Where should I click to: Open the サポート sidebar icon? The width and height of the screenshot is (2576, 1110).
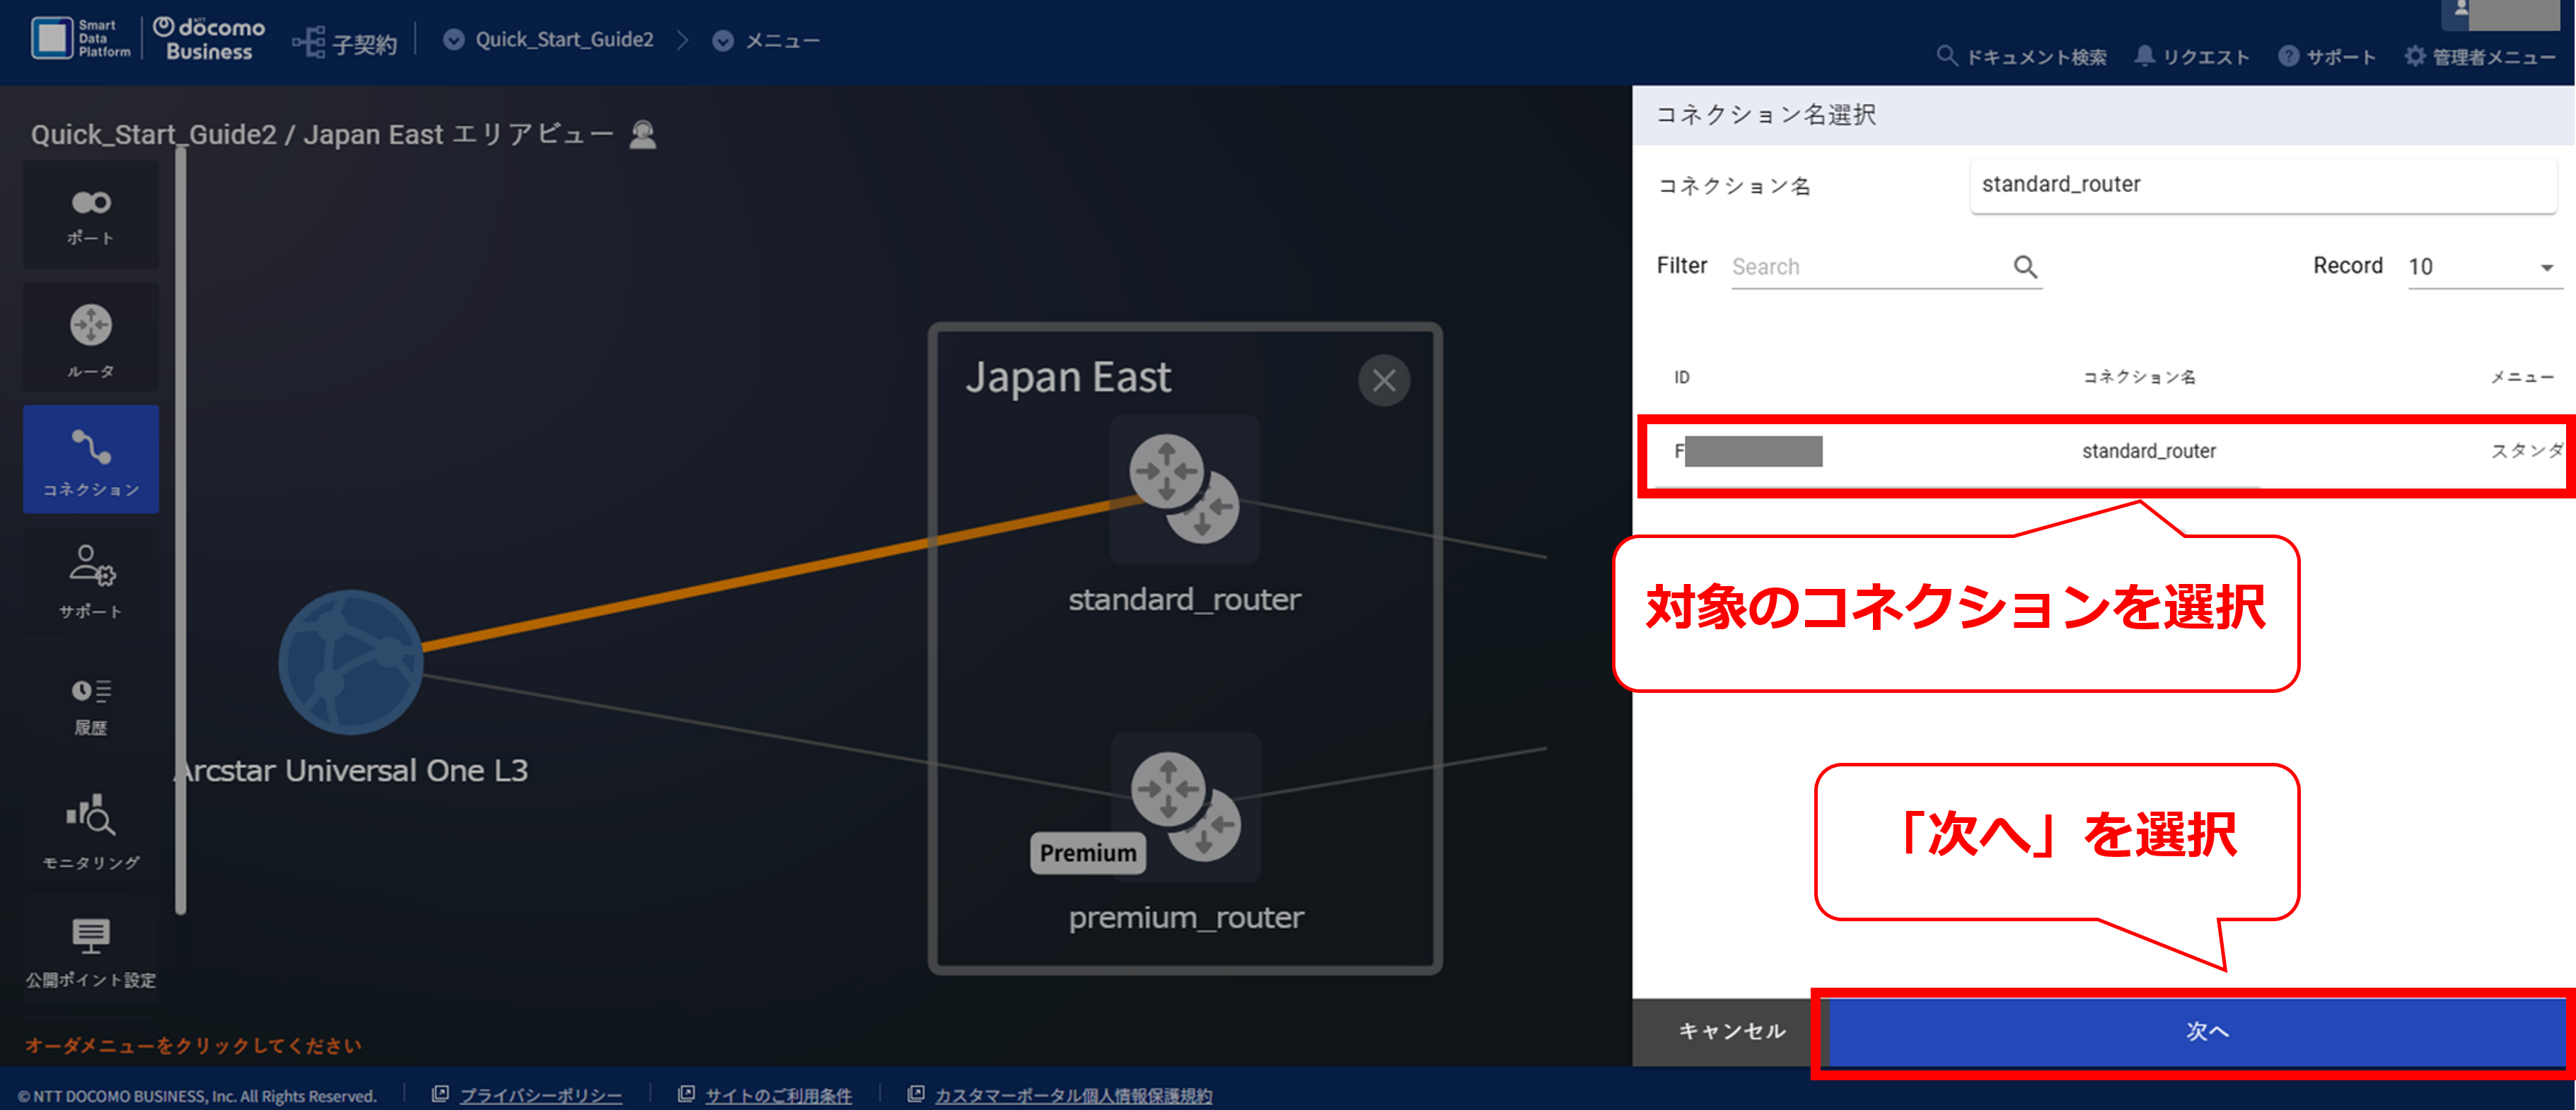[x=91, y=581]
